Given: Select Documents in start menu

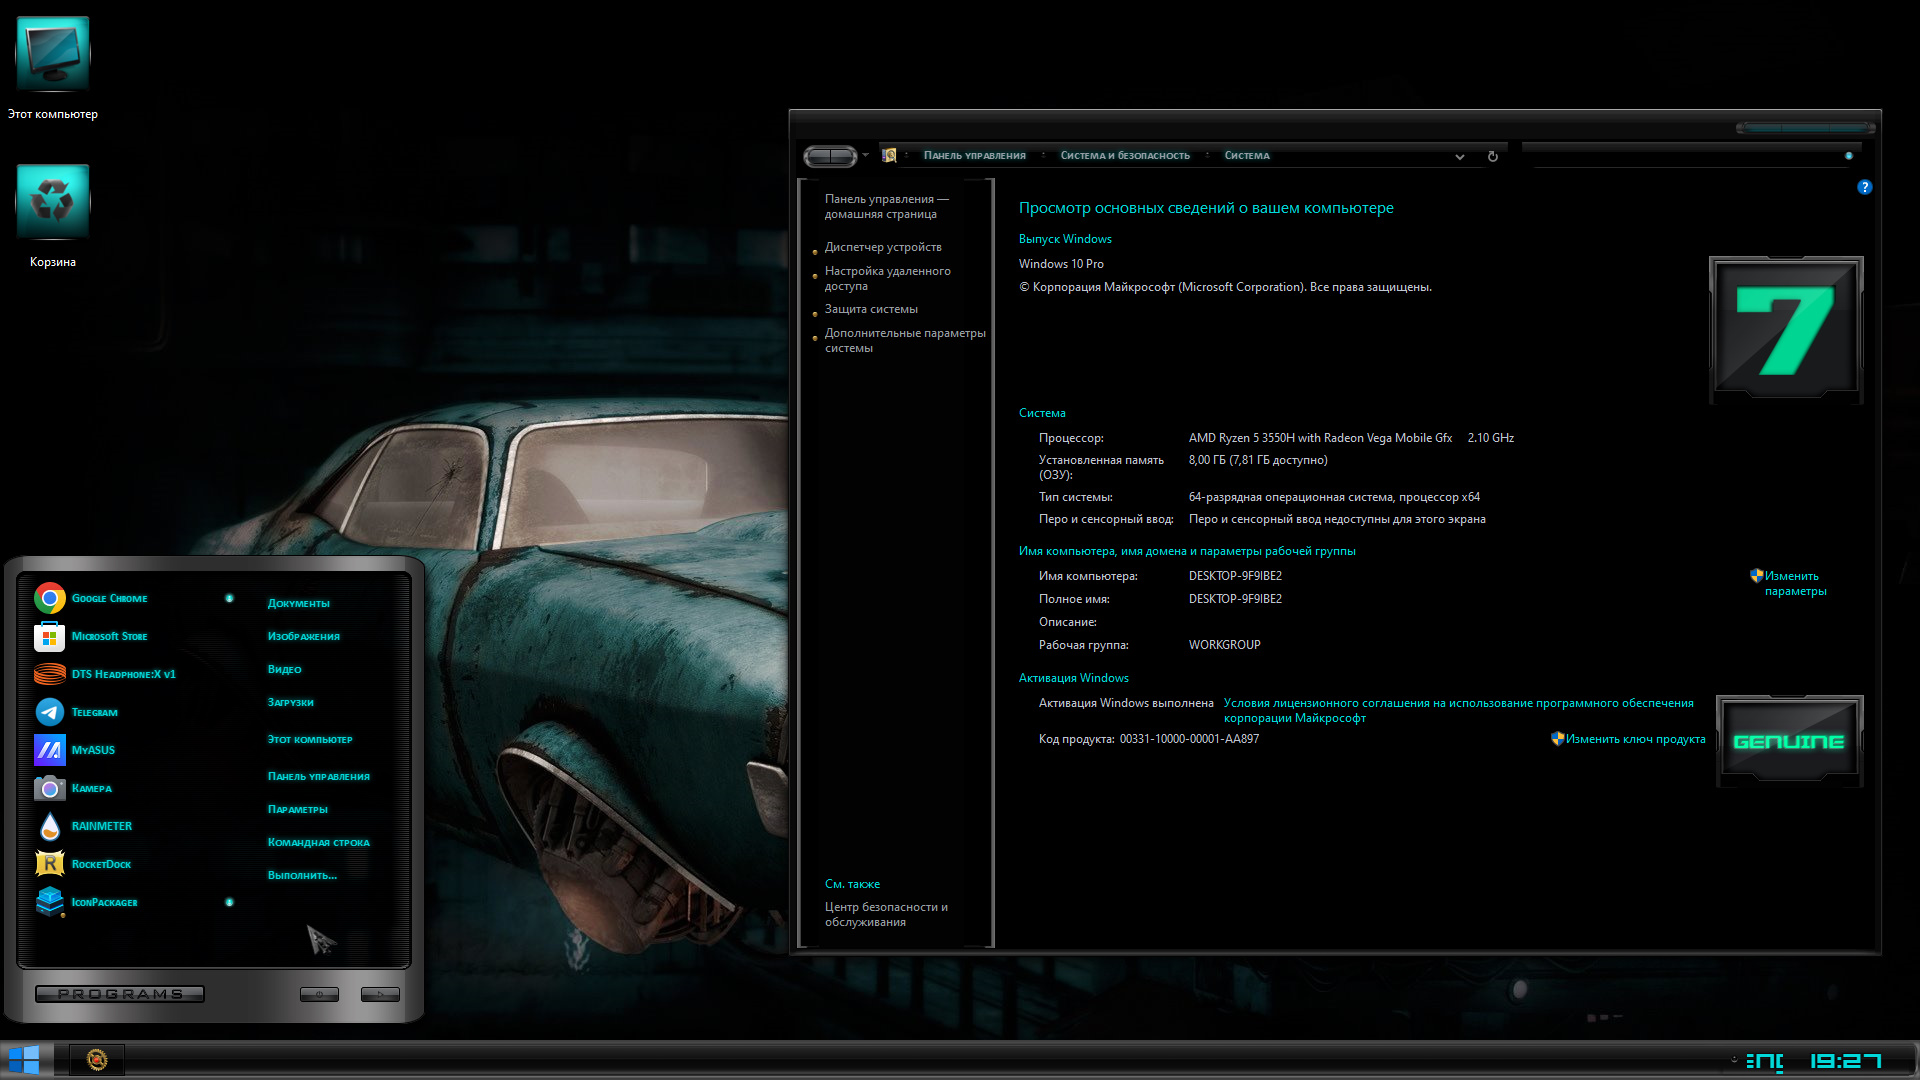Looking at the screenshot, I should point(298,603).
